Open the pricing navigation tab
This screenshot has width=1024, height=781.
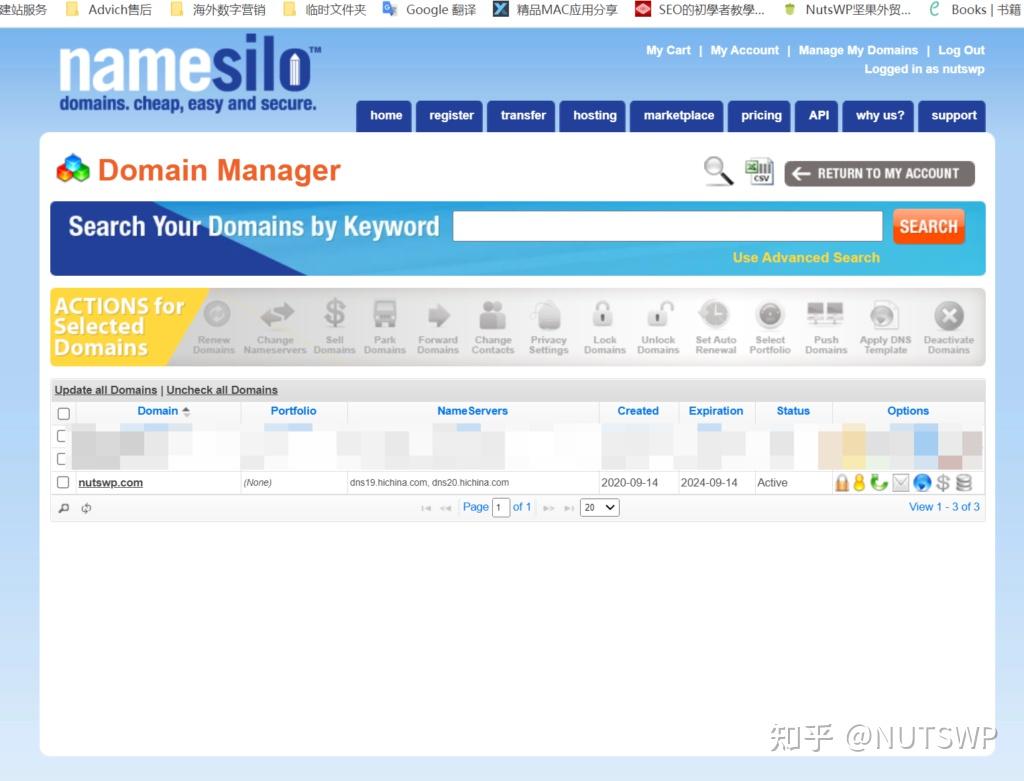pos(761,116)
